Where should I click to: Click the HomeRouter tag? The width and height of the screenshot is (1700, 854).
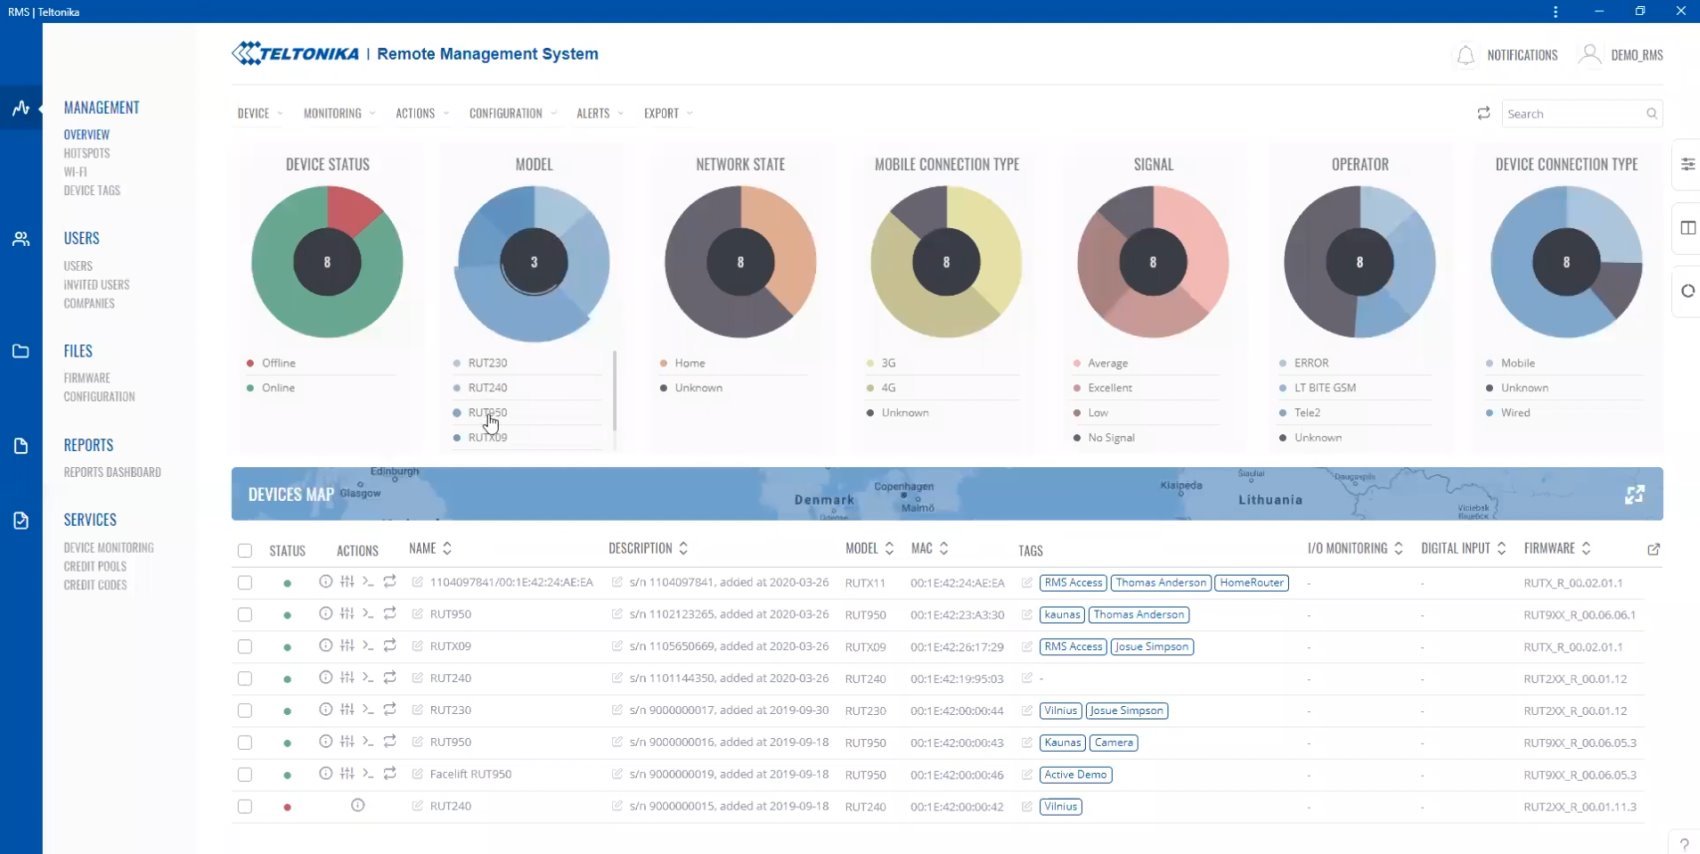[x=1251, y=583]
